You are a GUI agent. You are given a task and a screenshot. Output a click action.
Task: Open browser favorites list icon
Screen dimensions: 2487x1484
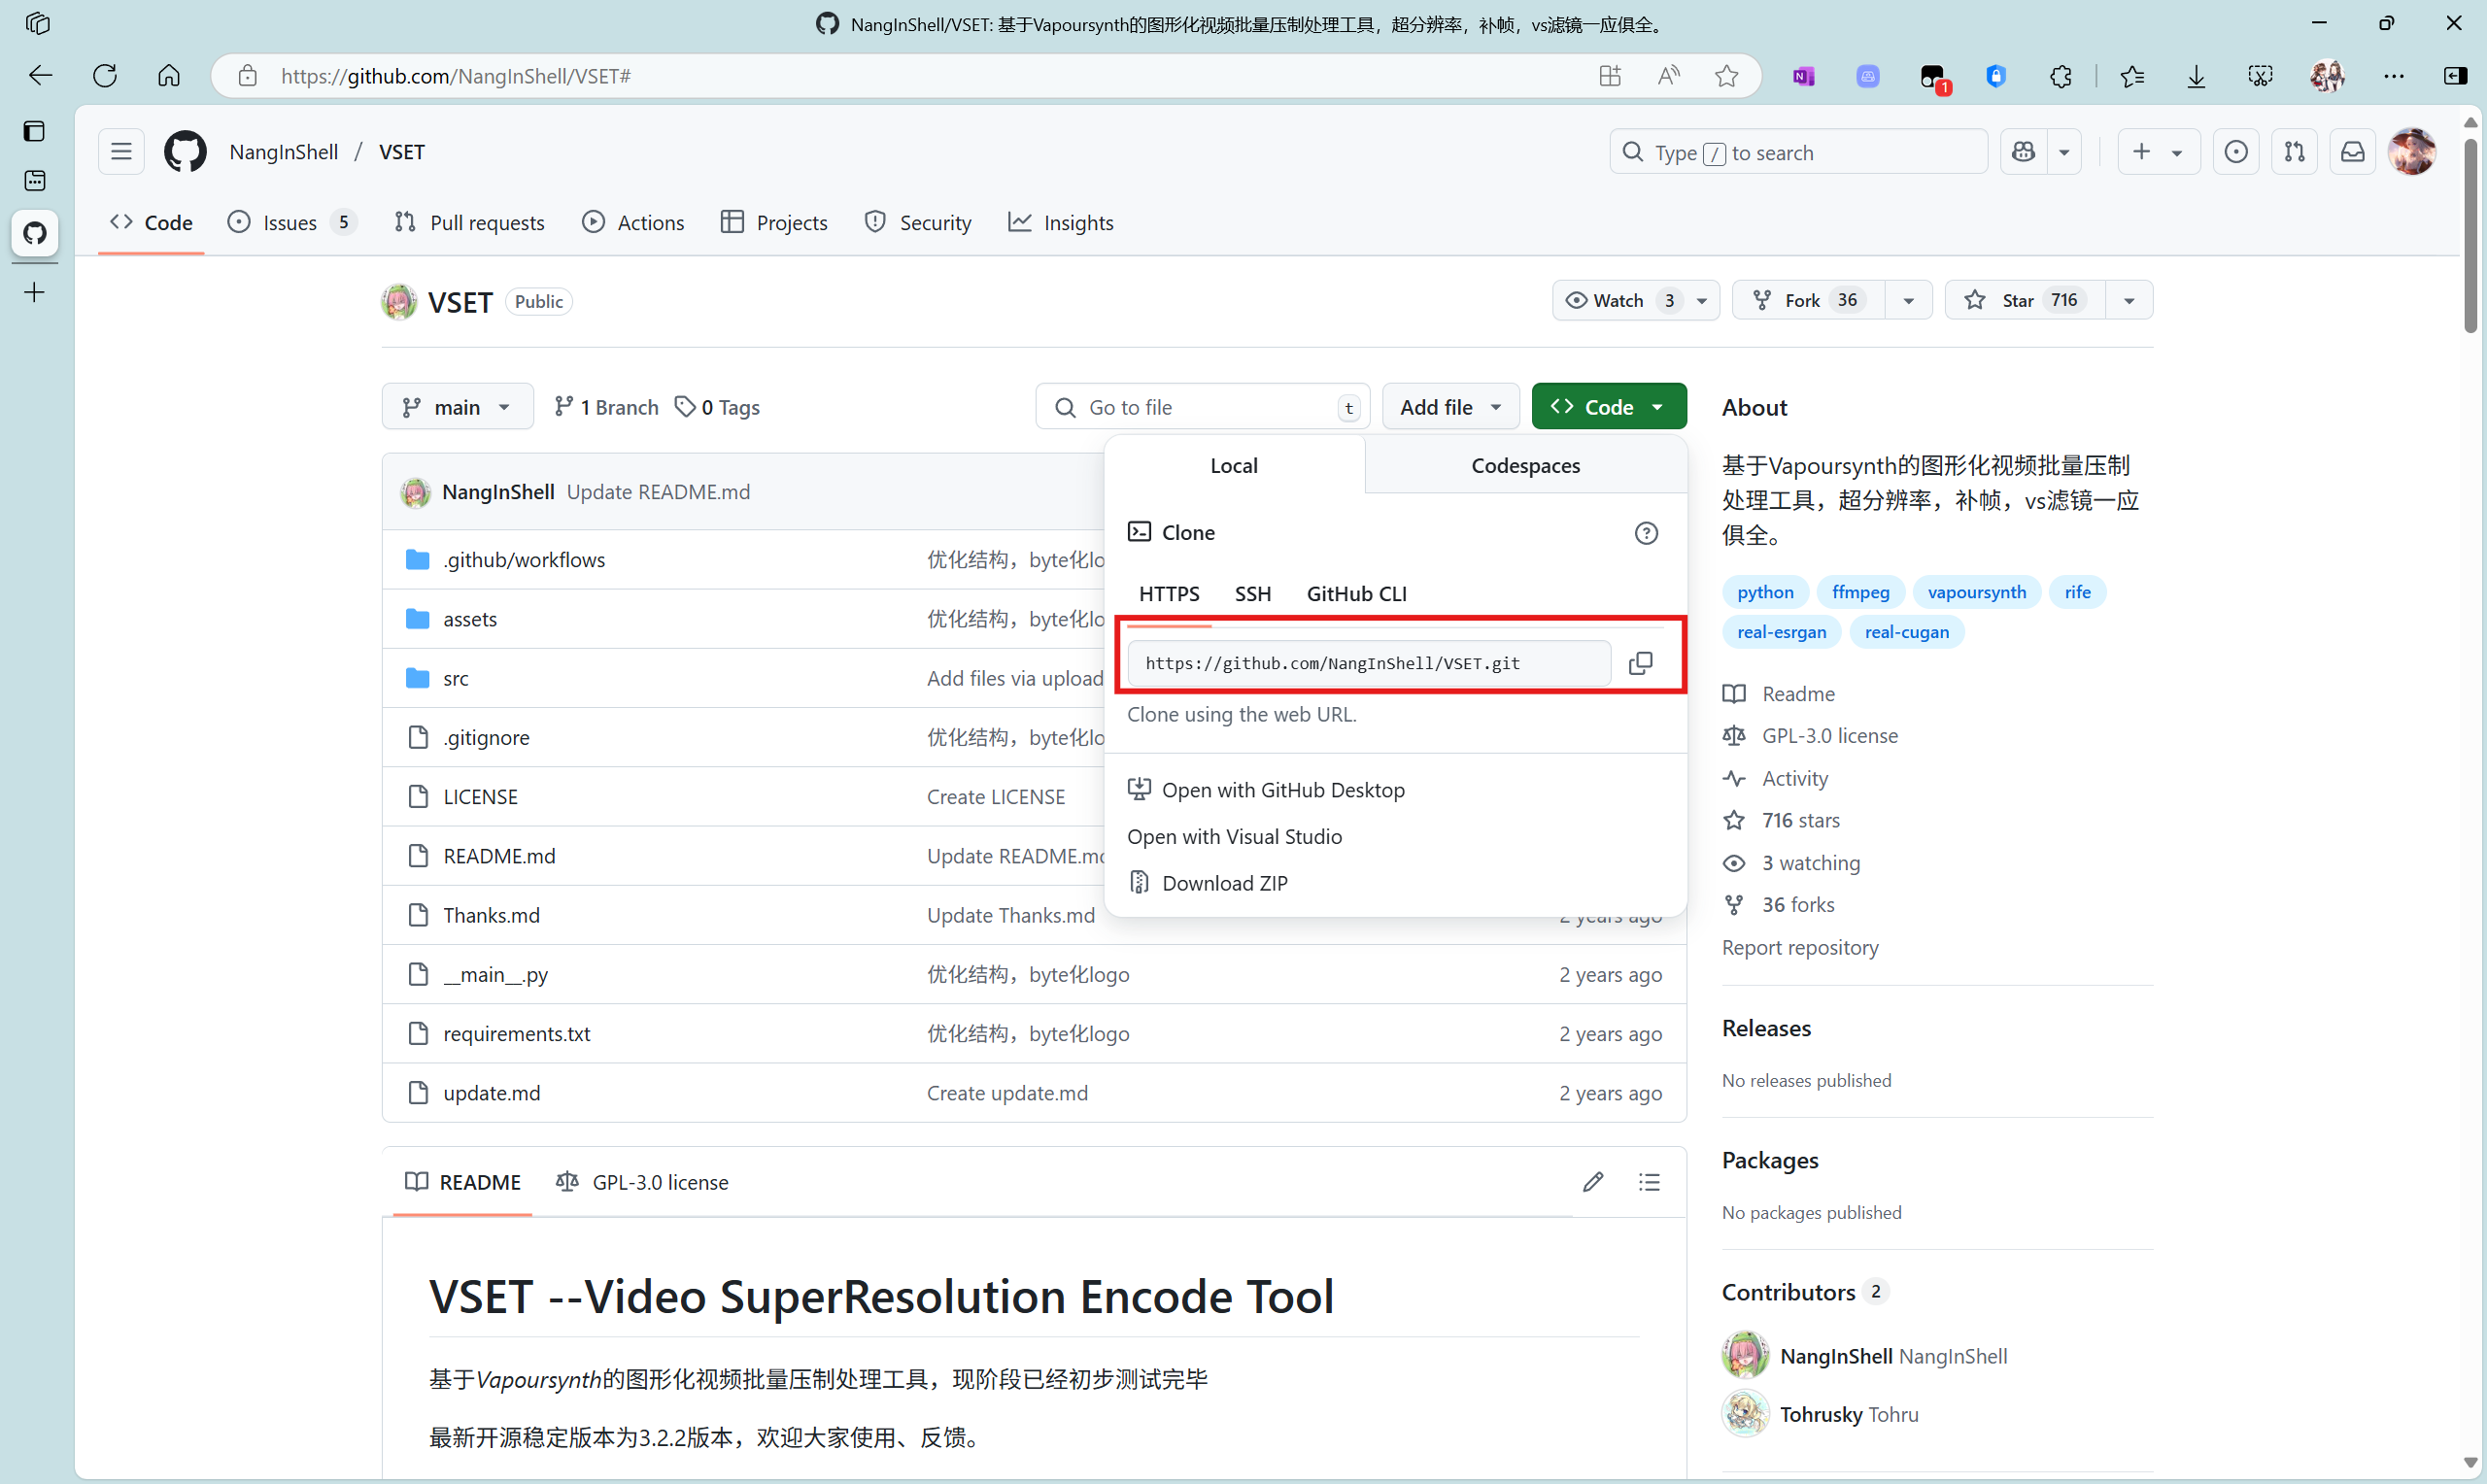pyautogui.click(x=2131, y=76)
